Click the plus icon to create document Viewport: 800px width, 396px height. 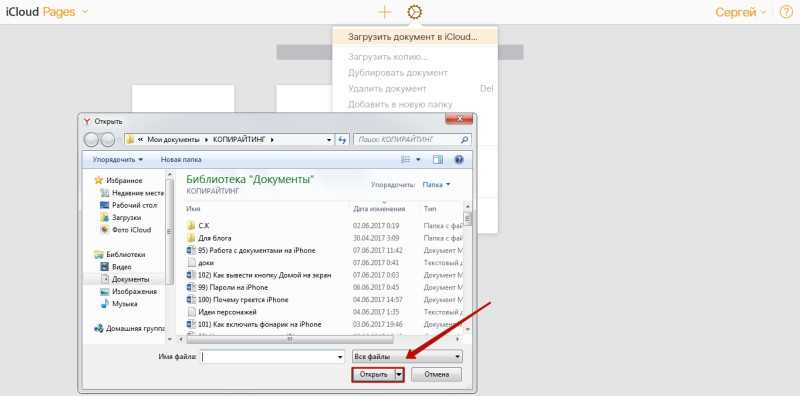coord(384,12)
